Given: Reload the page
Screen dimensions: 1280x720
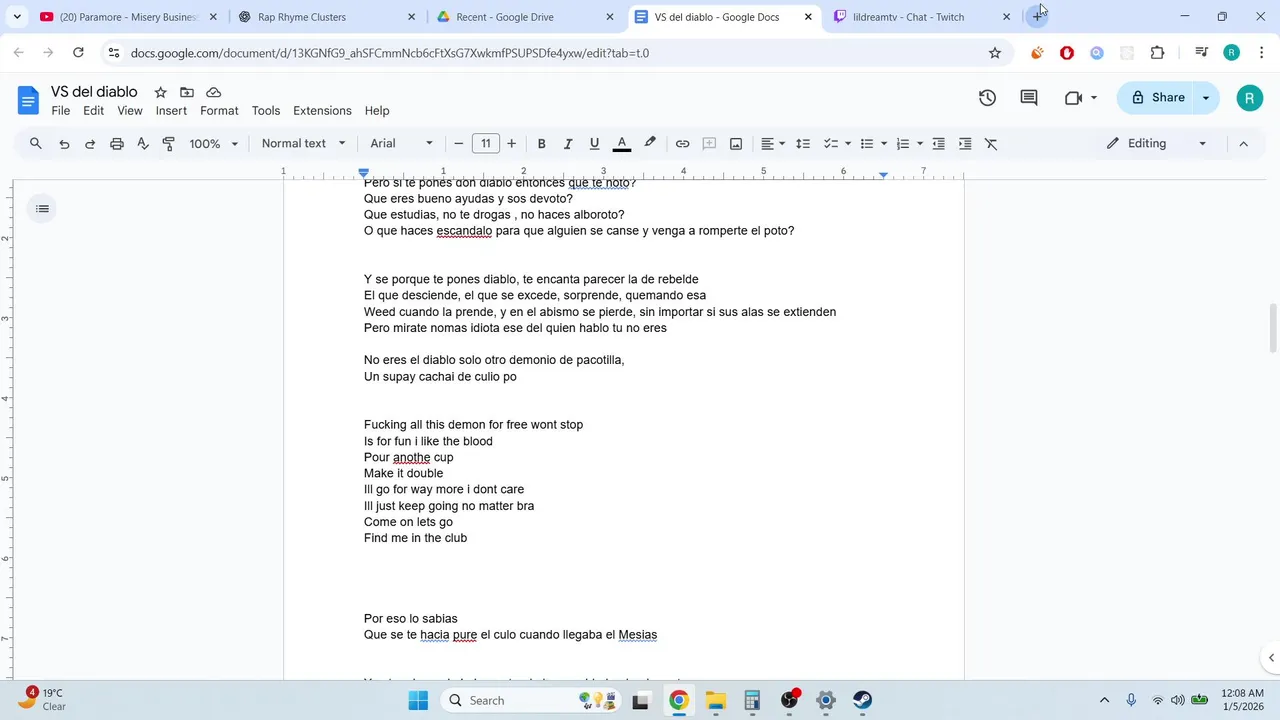Looking at the screenshot, I should tap(78, 53).
